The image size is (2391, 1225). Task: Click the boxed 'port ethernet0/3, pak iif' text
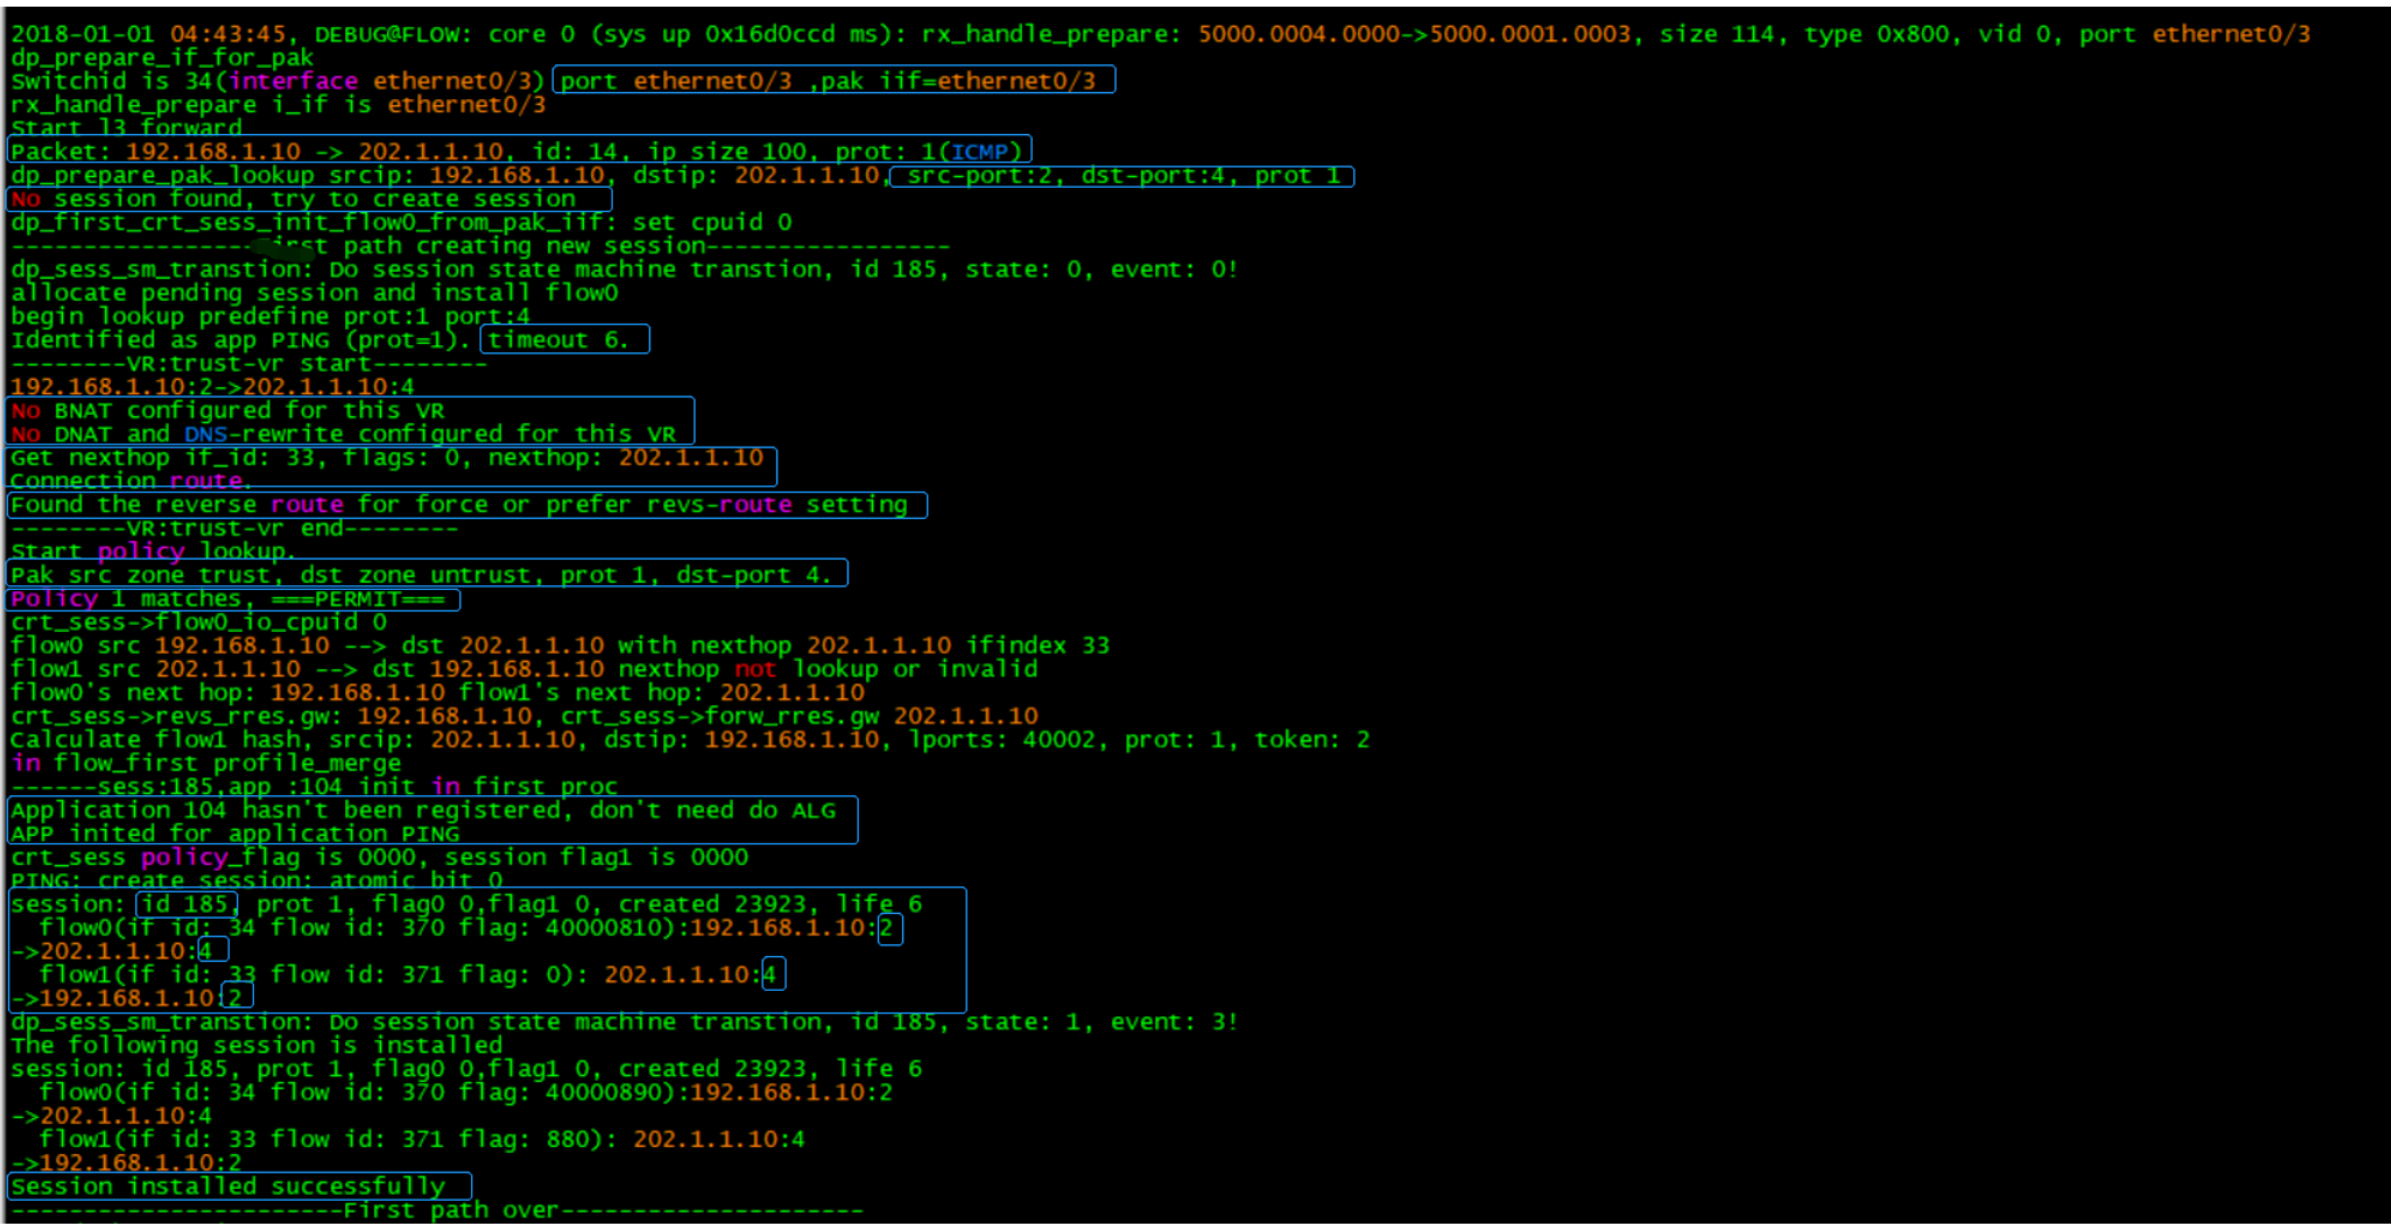(x=833, y=81)
